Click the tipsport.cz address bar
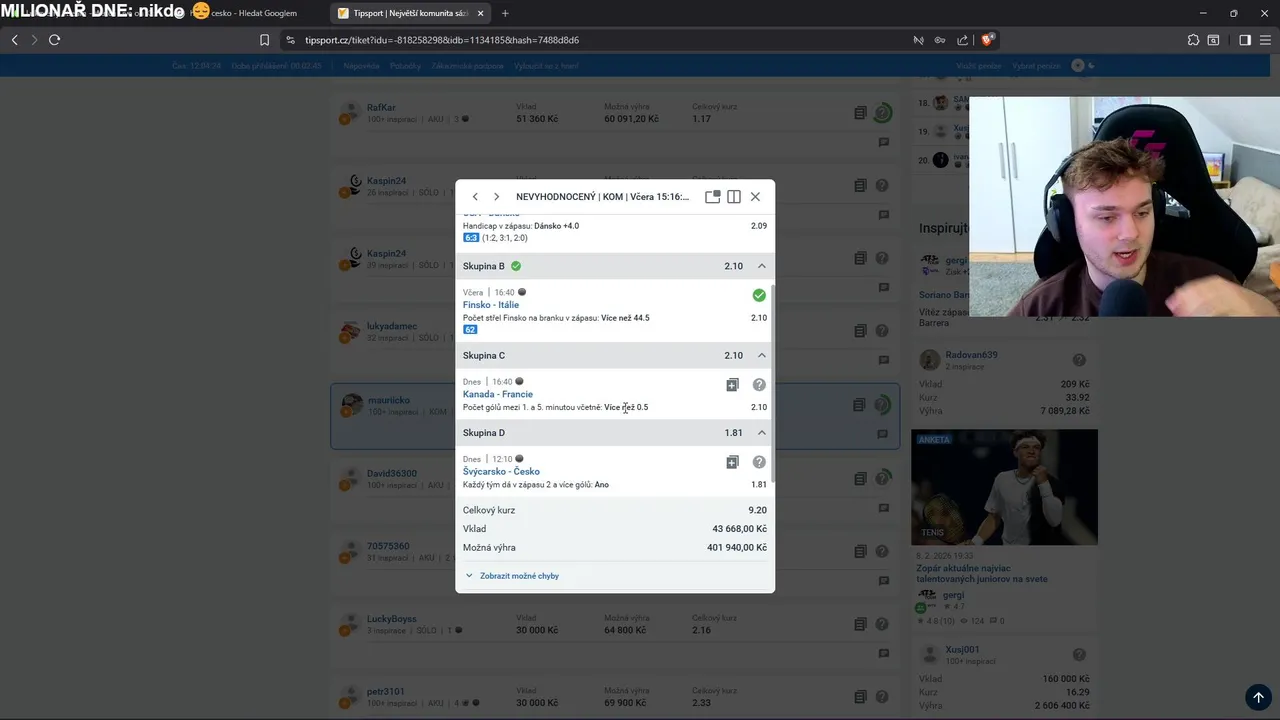 click(442, 40)
